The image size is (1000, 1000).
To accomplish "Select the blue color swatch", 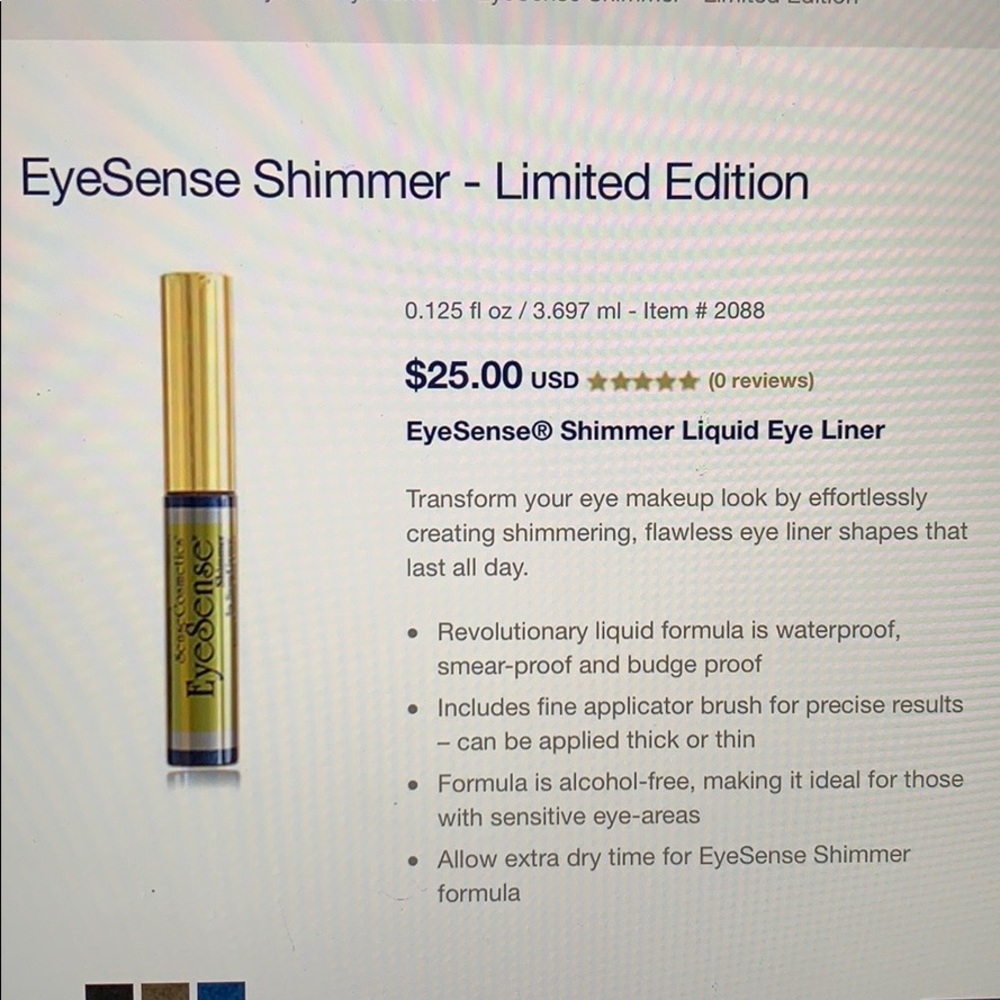I will 221,991.
